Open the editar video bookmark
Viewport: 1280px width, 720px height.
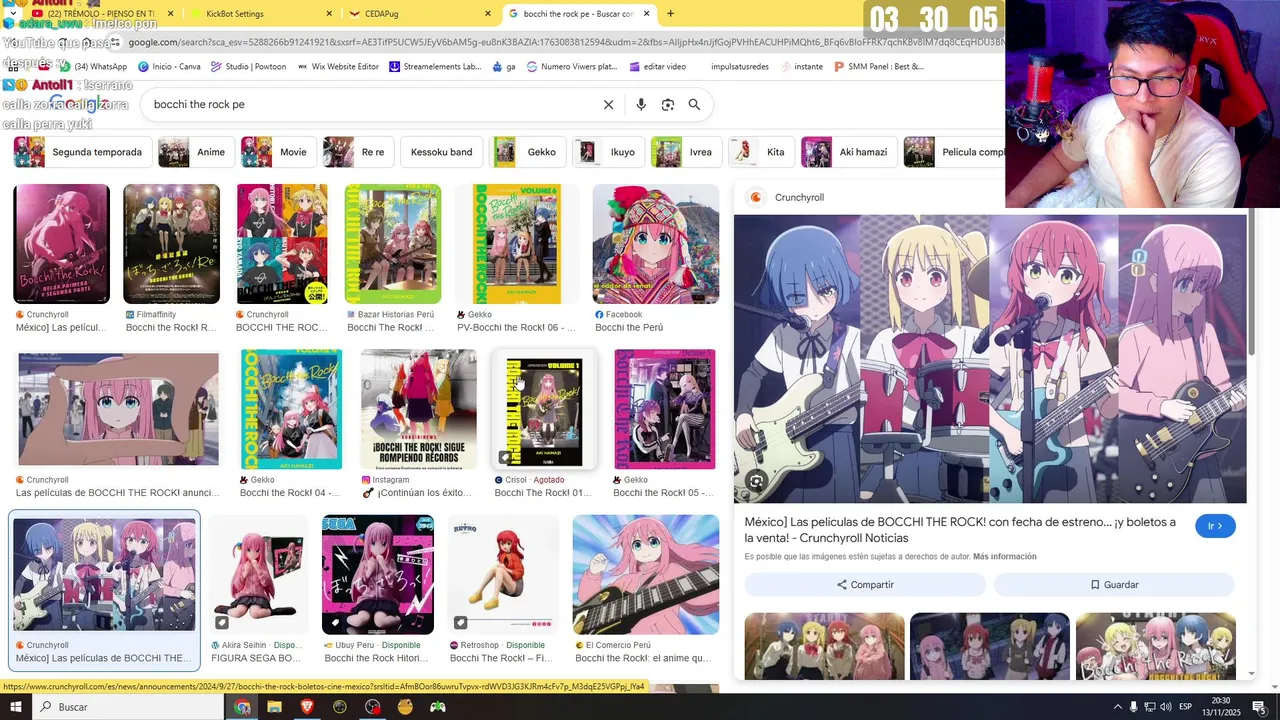[x=658, y=66]
